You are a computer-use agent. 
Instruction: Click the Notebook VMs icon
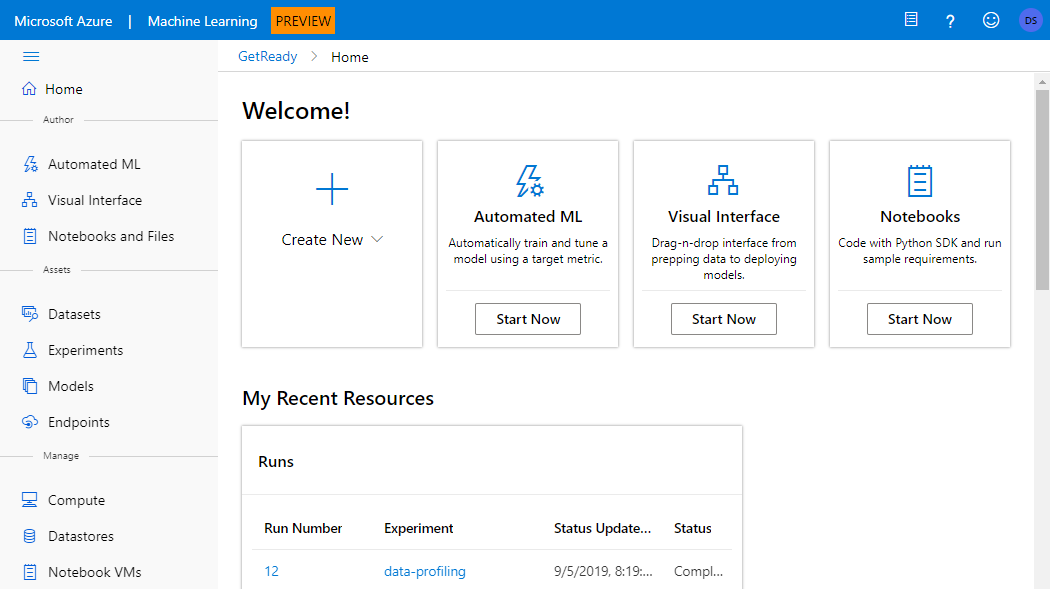point(29,572)
